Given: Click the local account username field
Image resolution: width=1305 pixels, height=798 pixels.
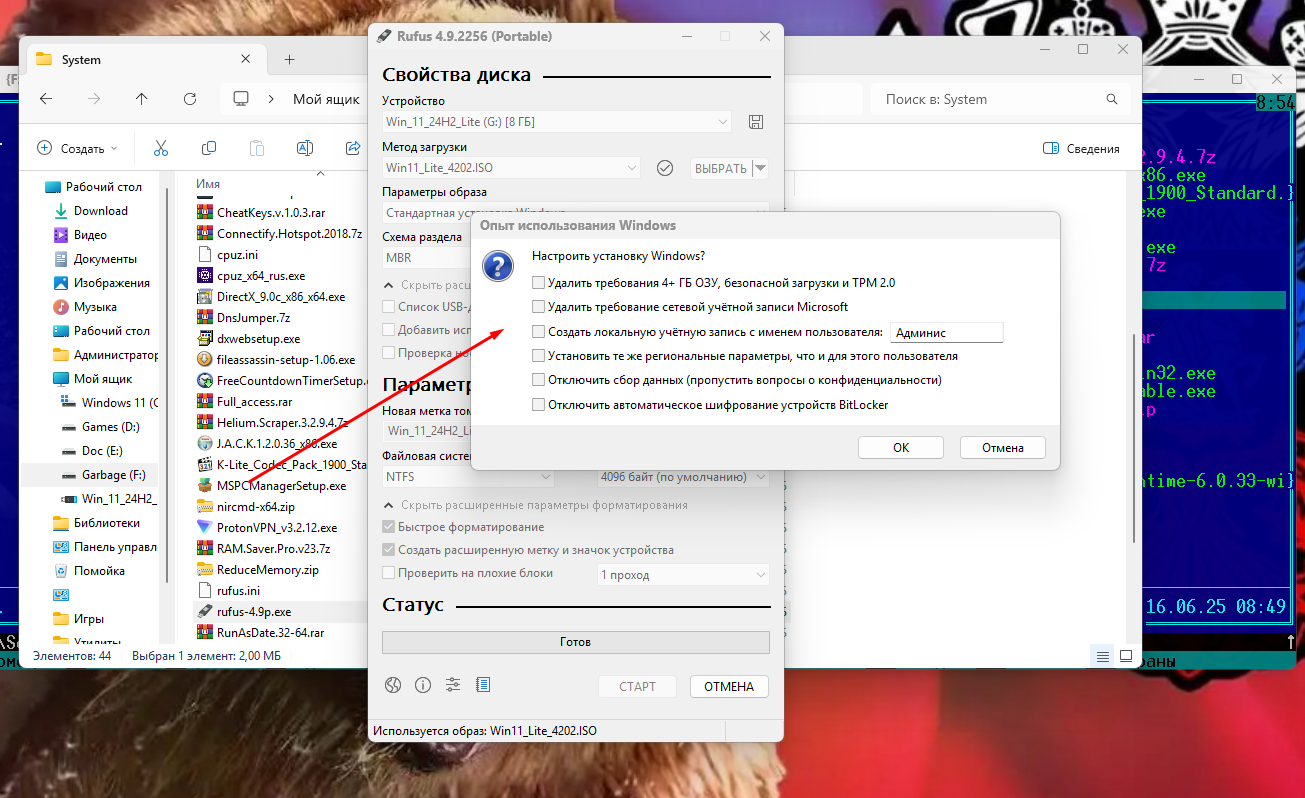Looking at the screenshot, I should 946,333.
